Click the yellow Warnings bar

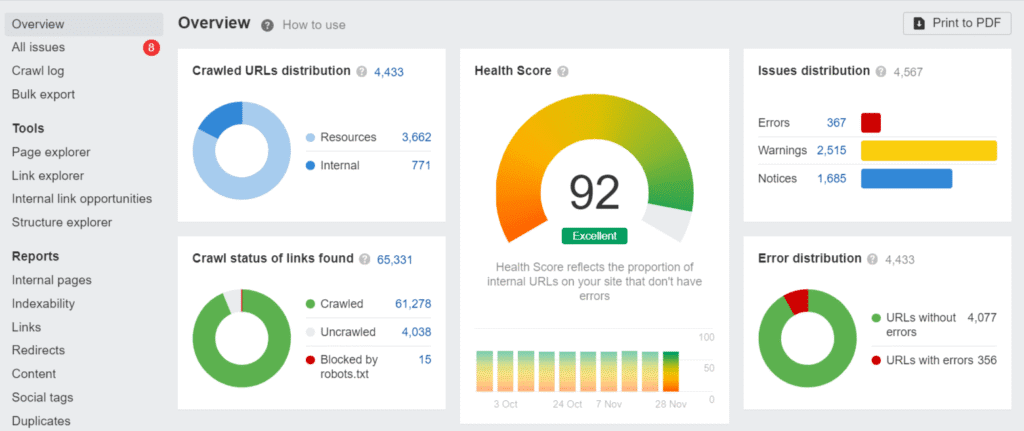click(x=928, y=151)
